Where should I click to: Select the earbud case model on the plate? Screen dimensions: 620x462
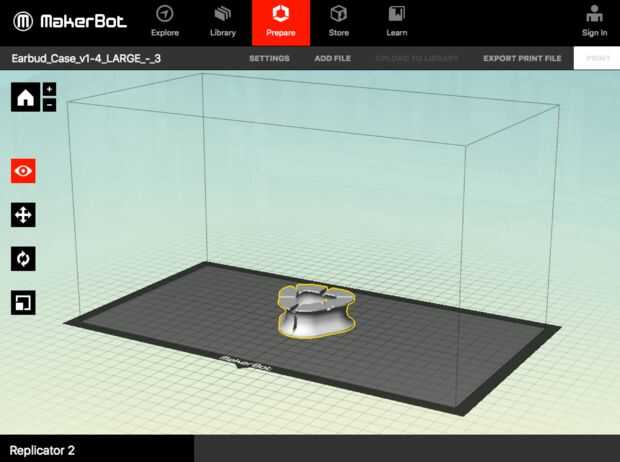pos(316,311)
